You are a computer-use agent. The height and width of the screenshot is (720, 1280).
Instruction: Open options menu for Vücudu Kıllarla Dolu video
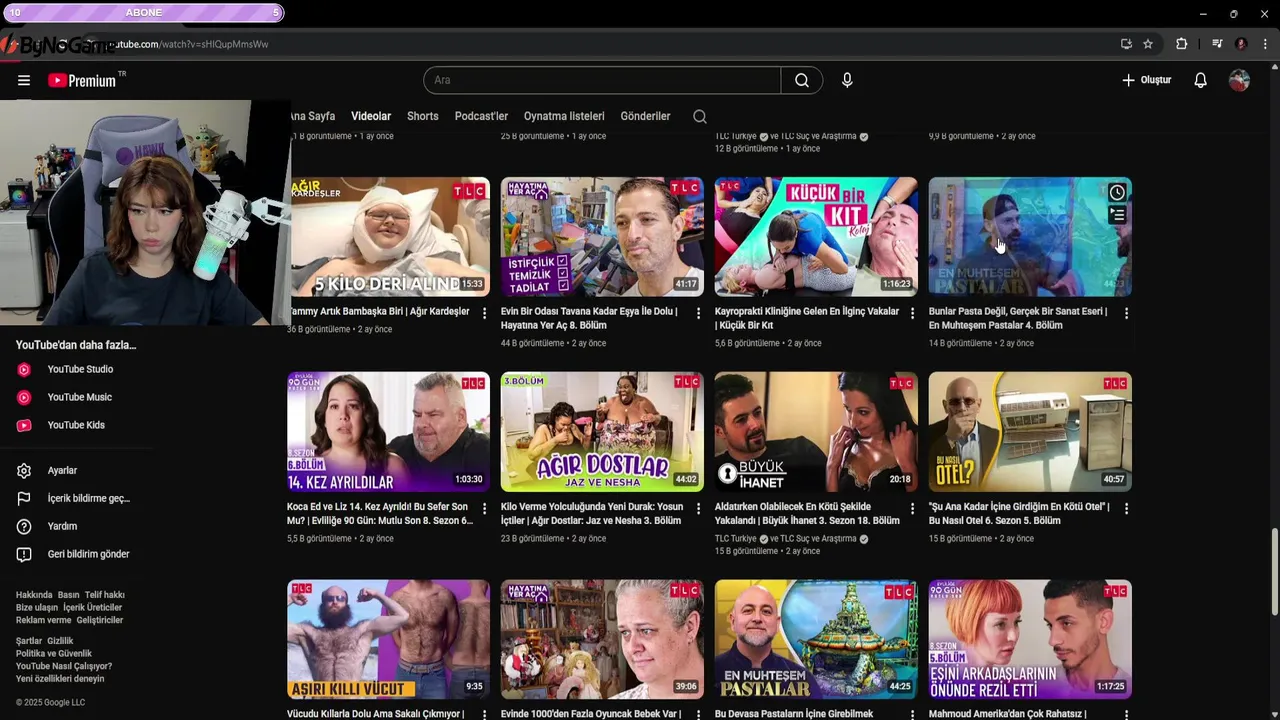point(484,714)
